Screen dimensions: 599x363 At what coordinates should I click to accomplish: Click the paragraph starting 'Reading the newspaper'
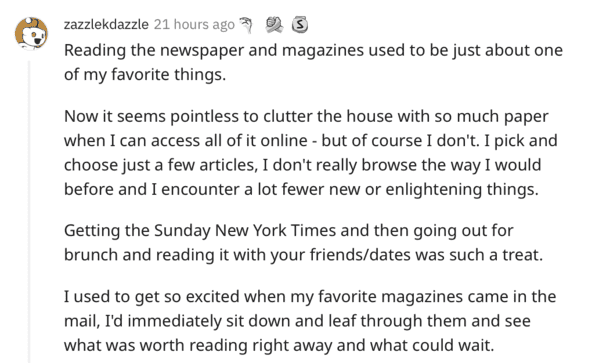313,62
